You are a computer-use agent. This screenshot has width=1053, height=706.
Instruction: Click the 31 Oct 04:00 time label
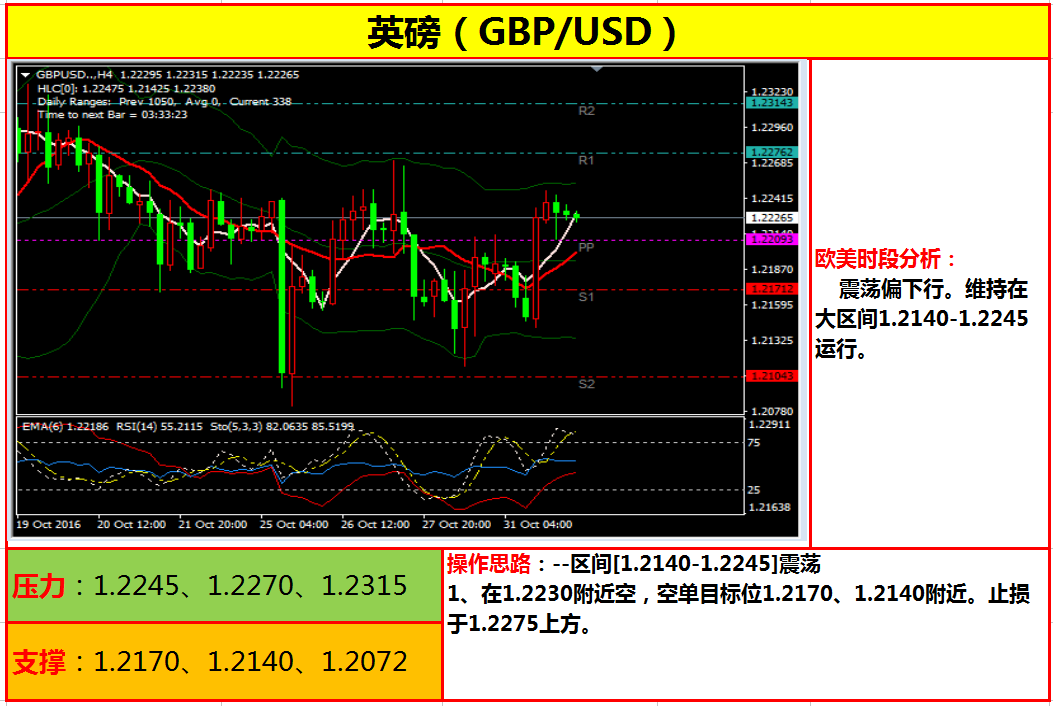point(537,525)
